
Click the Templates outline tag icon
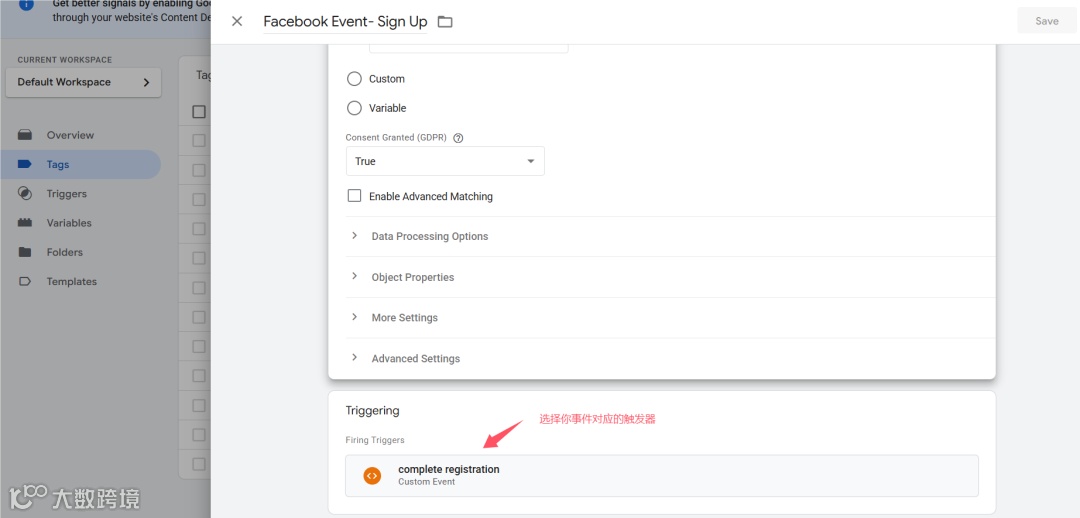tap(25, 282)
